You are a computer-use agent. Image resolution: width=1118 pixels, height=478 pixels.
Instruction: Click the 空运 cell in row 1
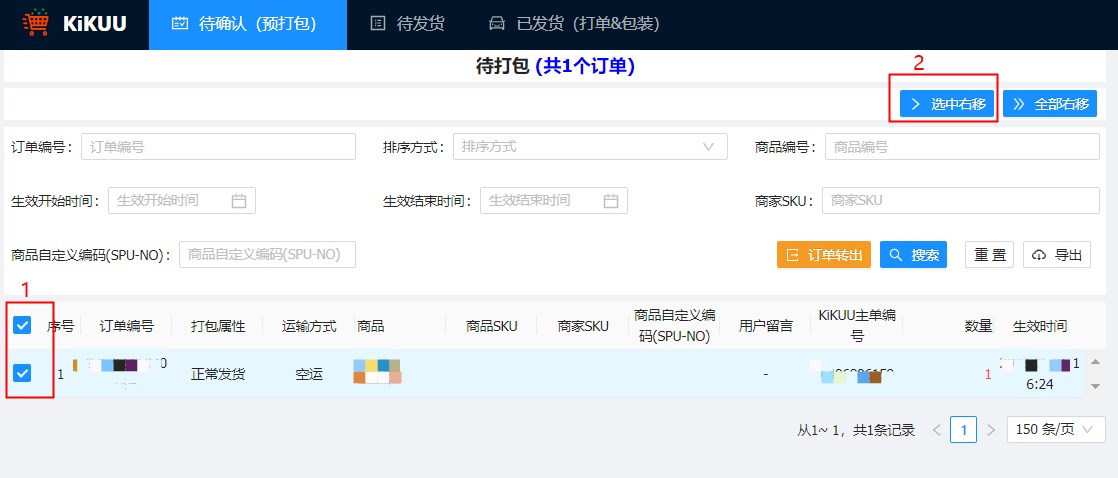tap(309, 374)
